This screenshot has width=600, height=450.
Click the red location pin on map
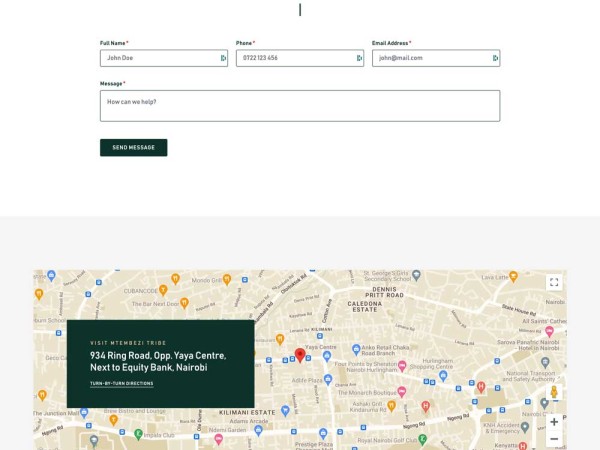[300, 355]
